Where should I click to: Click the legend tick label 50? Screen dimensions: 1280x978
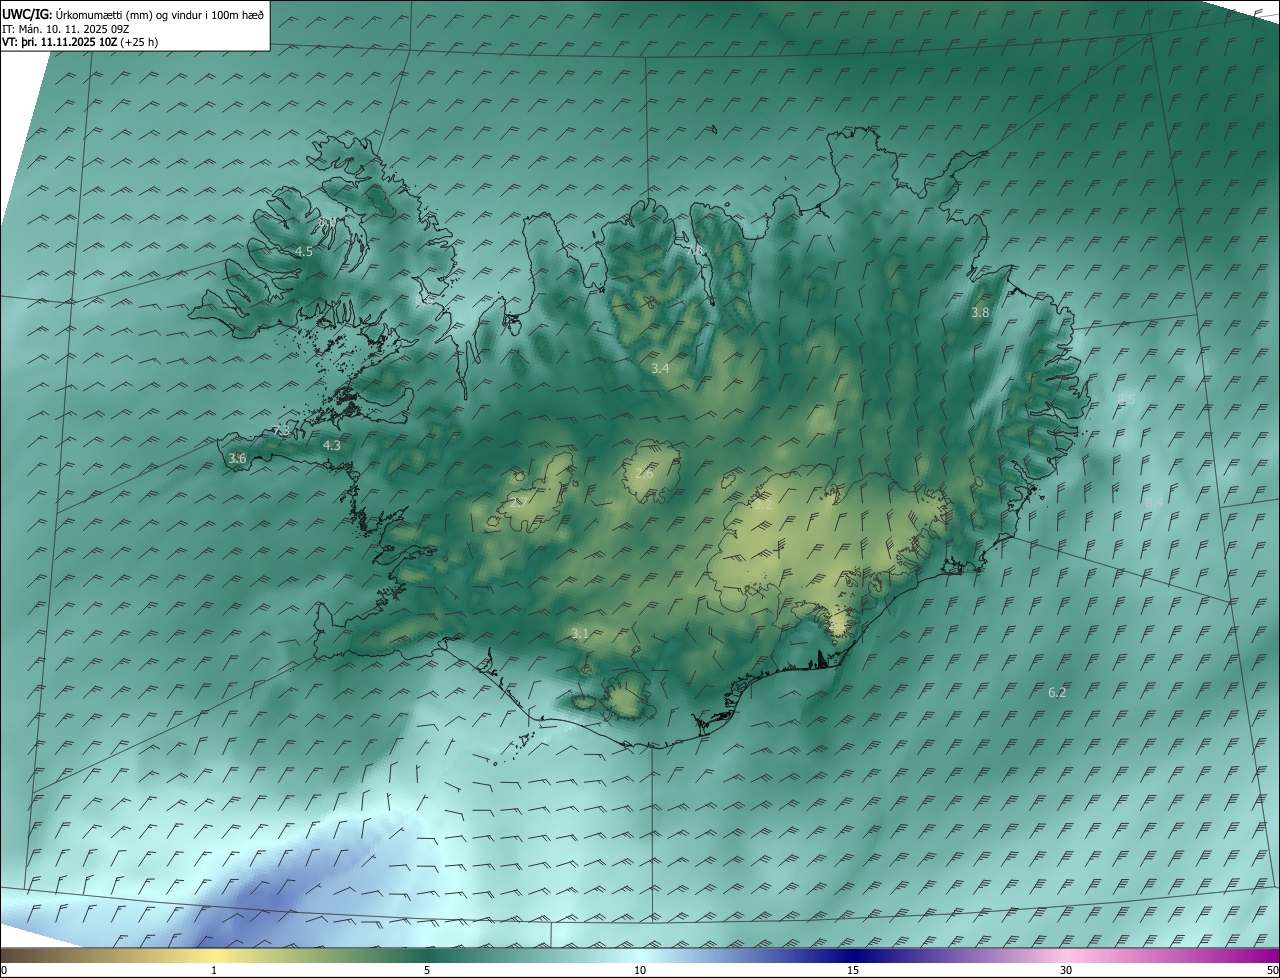[x=1272, y=971]
